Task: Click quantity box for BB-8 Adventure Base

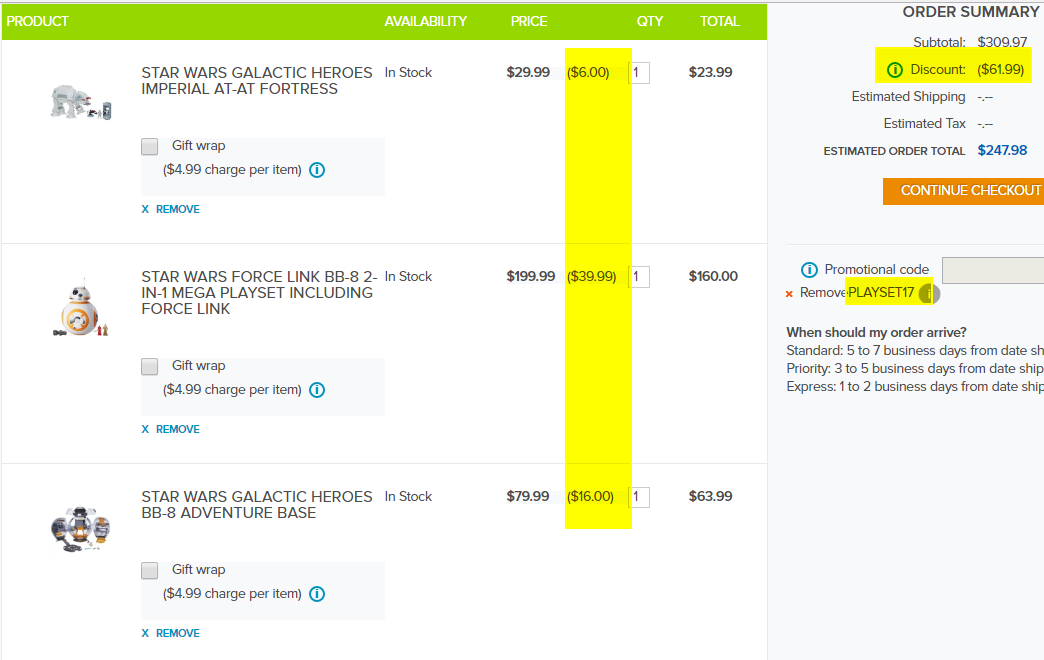Action: (640, 497)
